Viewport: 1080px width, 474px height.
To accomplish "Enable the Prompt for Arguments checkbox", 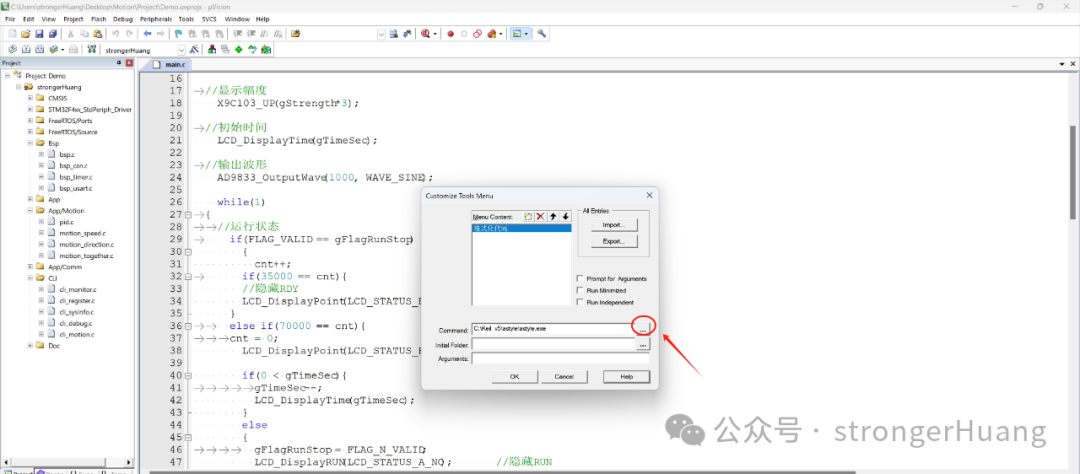I will pos(581,278).
